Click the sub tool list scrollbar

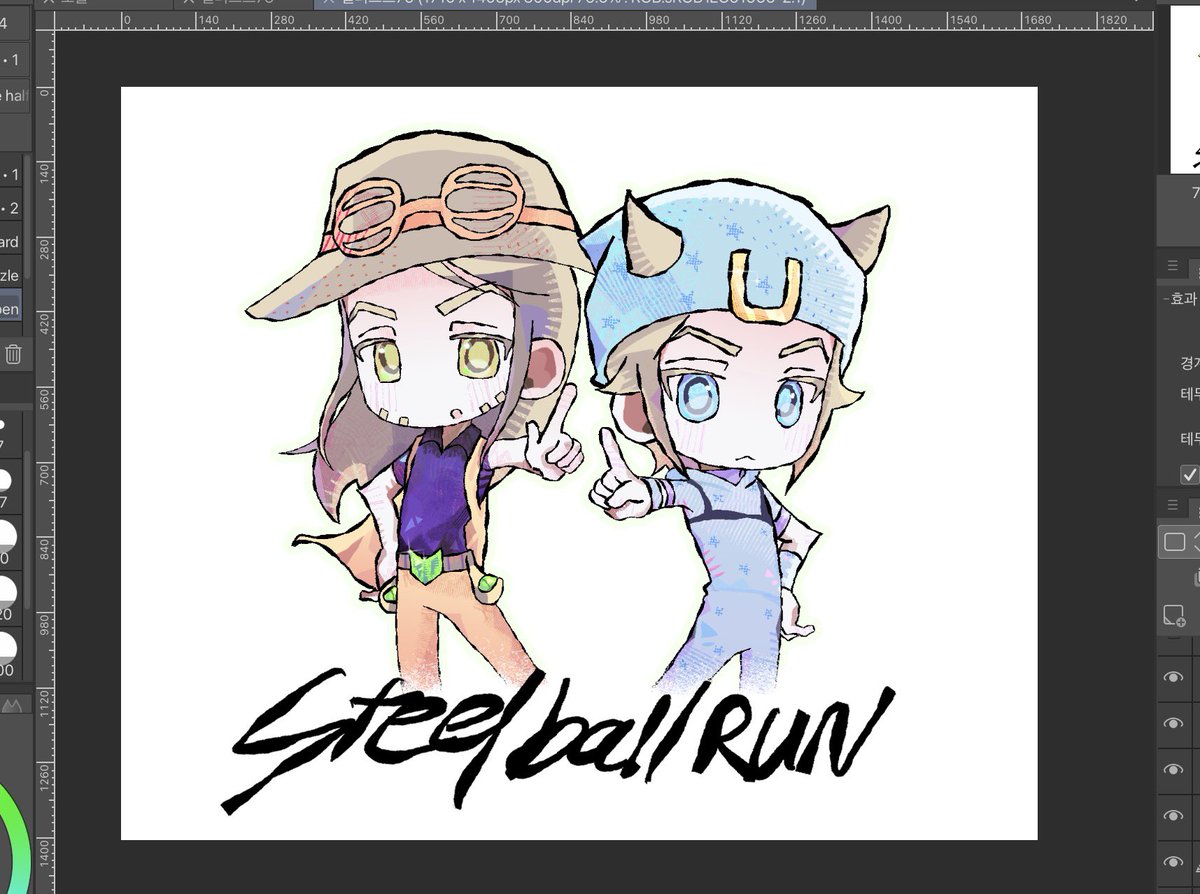pos(28,218)
